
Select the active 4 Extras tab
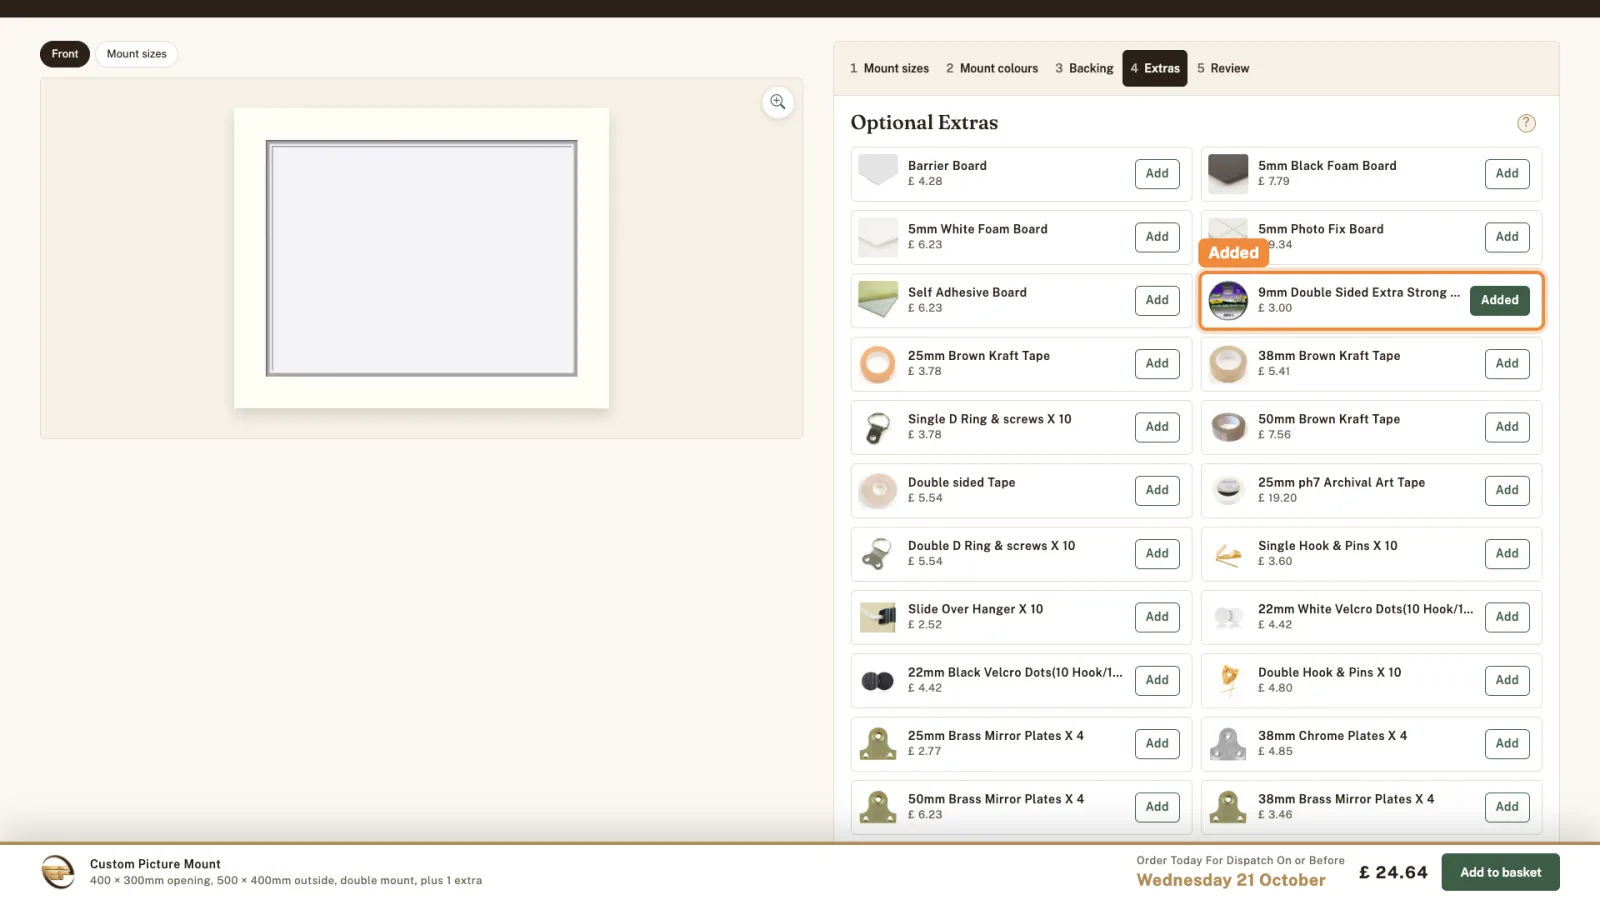[1155, 68]
